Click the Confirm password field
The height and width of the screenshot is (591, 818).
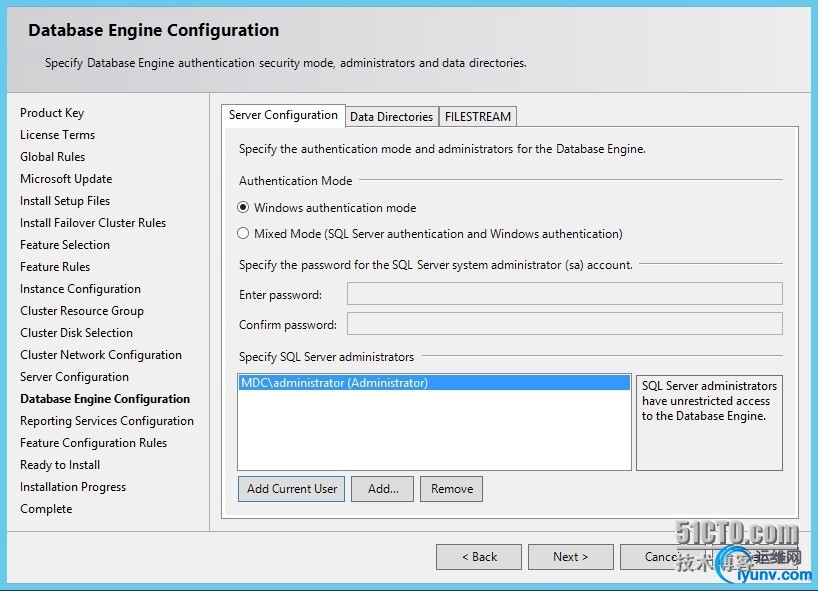564,323
